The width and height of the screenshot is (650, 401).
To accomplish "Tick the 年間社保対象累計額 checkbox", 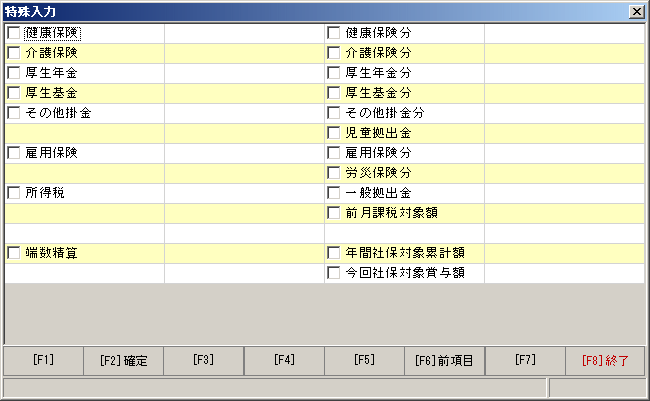I will (x=334, y=253).
